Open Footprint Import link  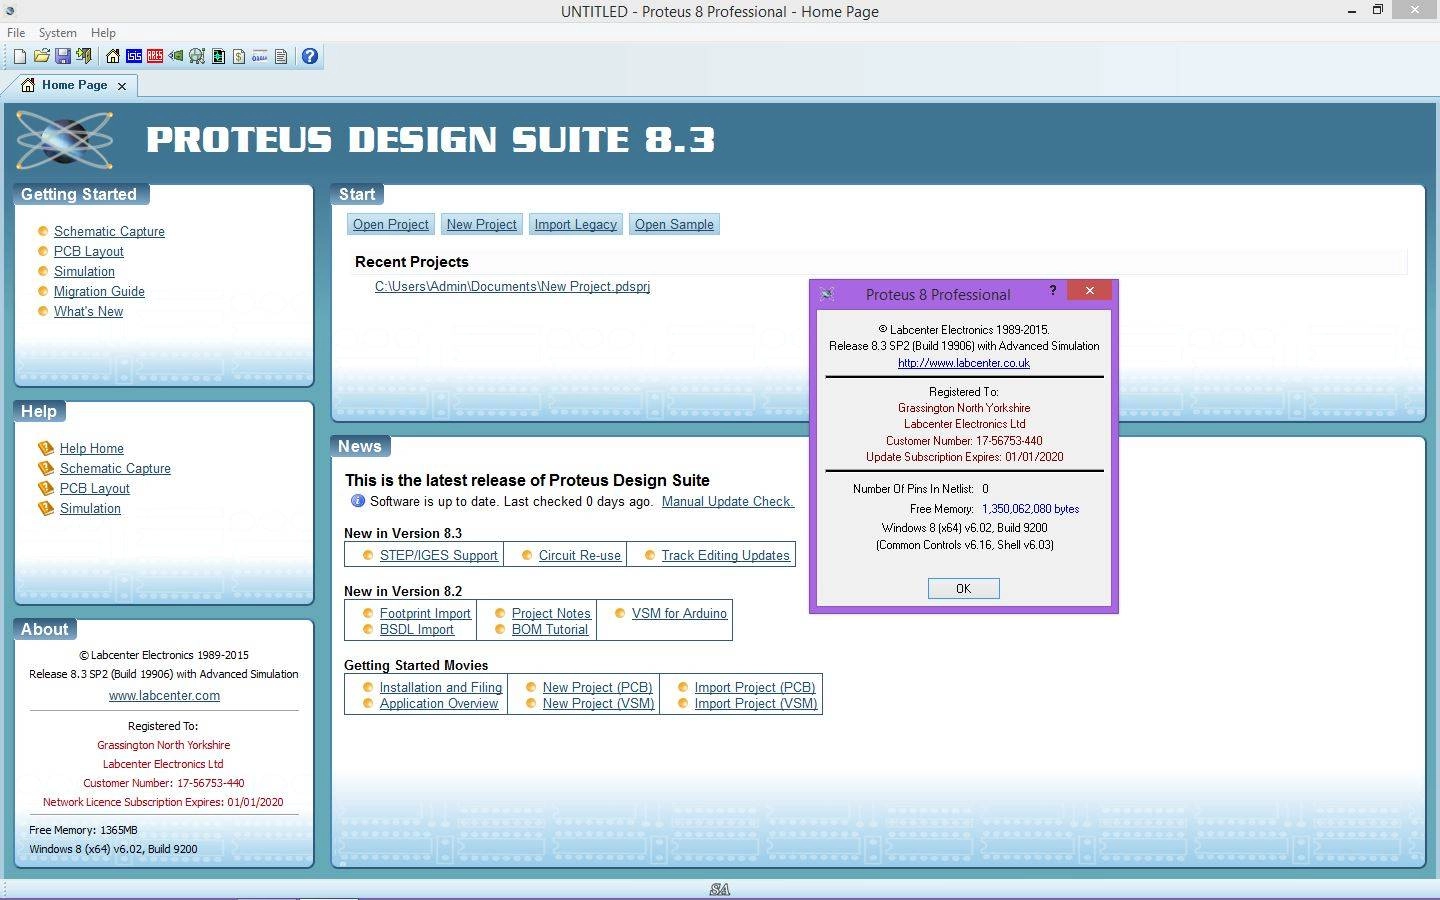(x=425, y=613)
